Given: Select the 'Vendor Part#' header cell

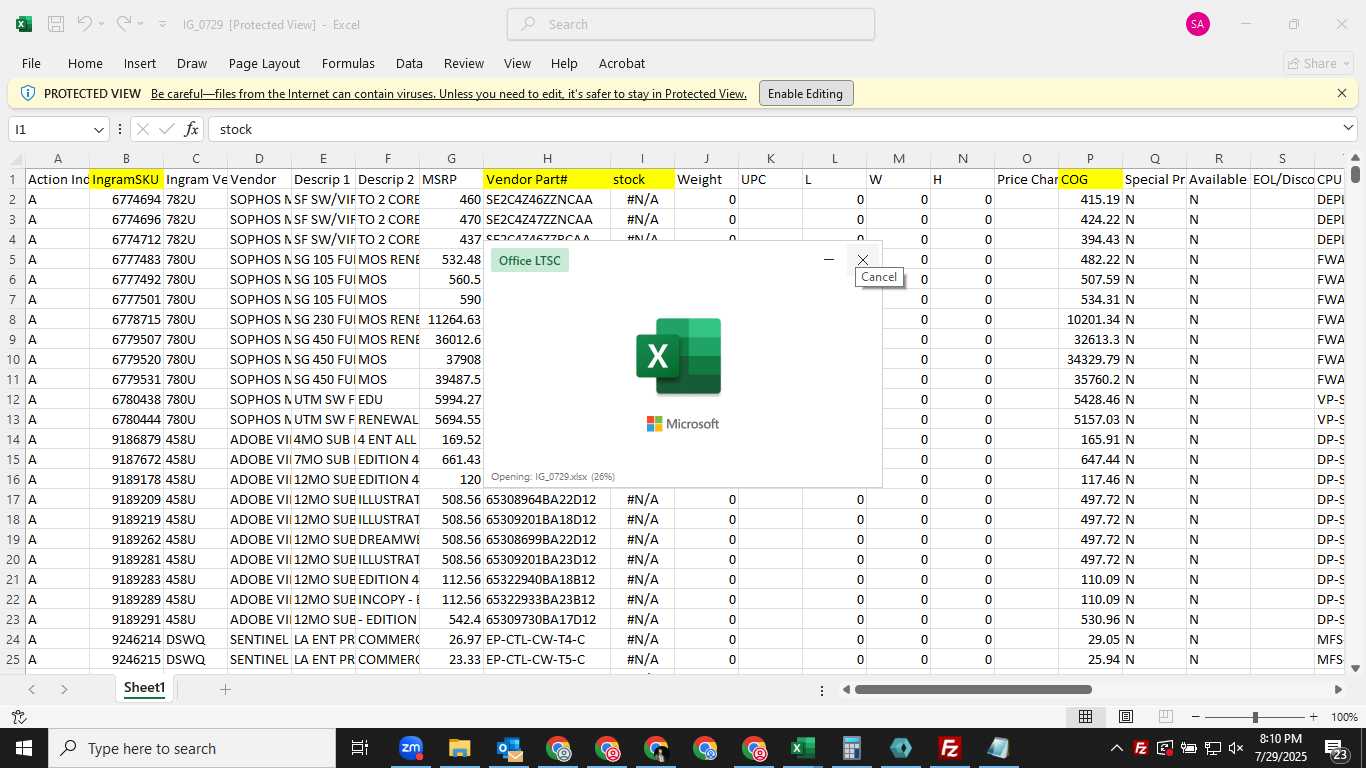Looking at the screenshot, I should pyautogui.click(x=547, y=179).
